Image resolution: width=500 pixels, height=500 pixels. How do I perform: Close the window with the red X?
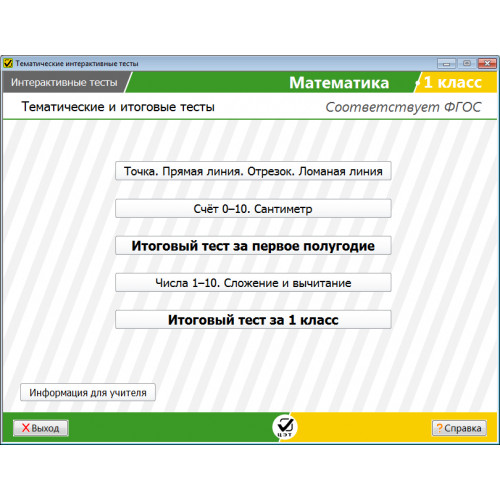(x=487, y=63)
